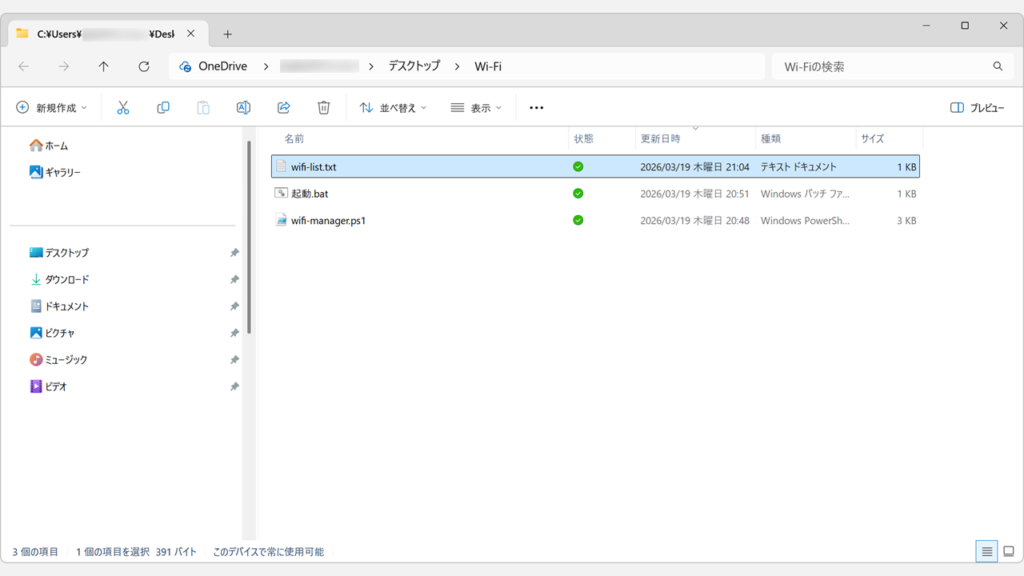This screenshot has width=1024, height=576.
Task: Switch to large thumbnail view at bottom right
Action: (x=1008, y=551)
